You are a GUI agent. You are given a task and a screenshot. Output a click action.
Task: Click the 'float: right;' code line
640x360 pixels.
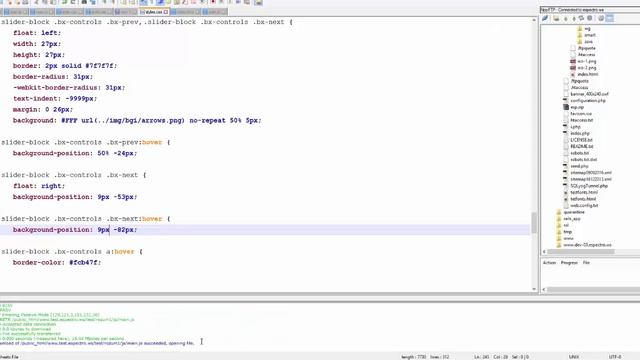click(x=39, y=186)
